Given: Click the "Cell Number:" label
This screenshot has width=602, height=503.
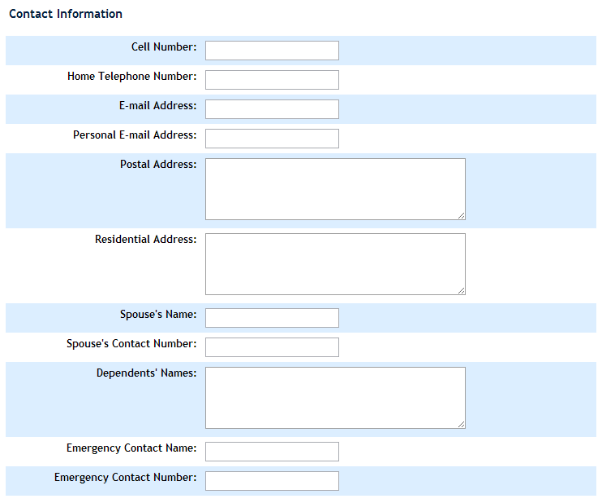Looking at the screenshot, I should (164, 47).
